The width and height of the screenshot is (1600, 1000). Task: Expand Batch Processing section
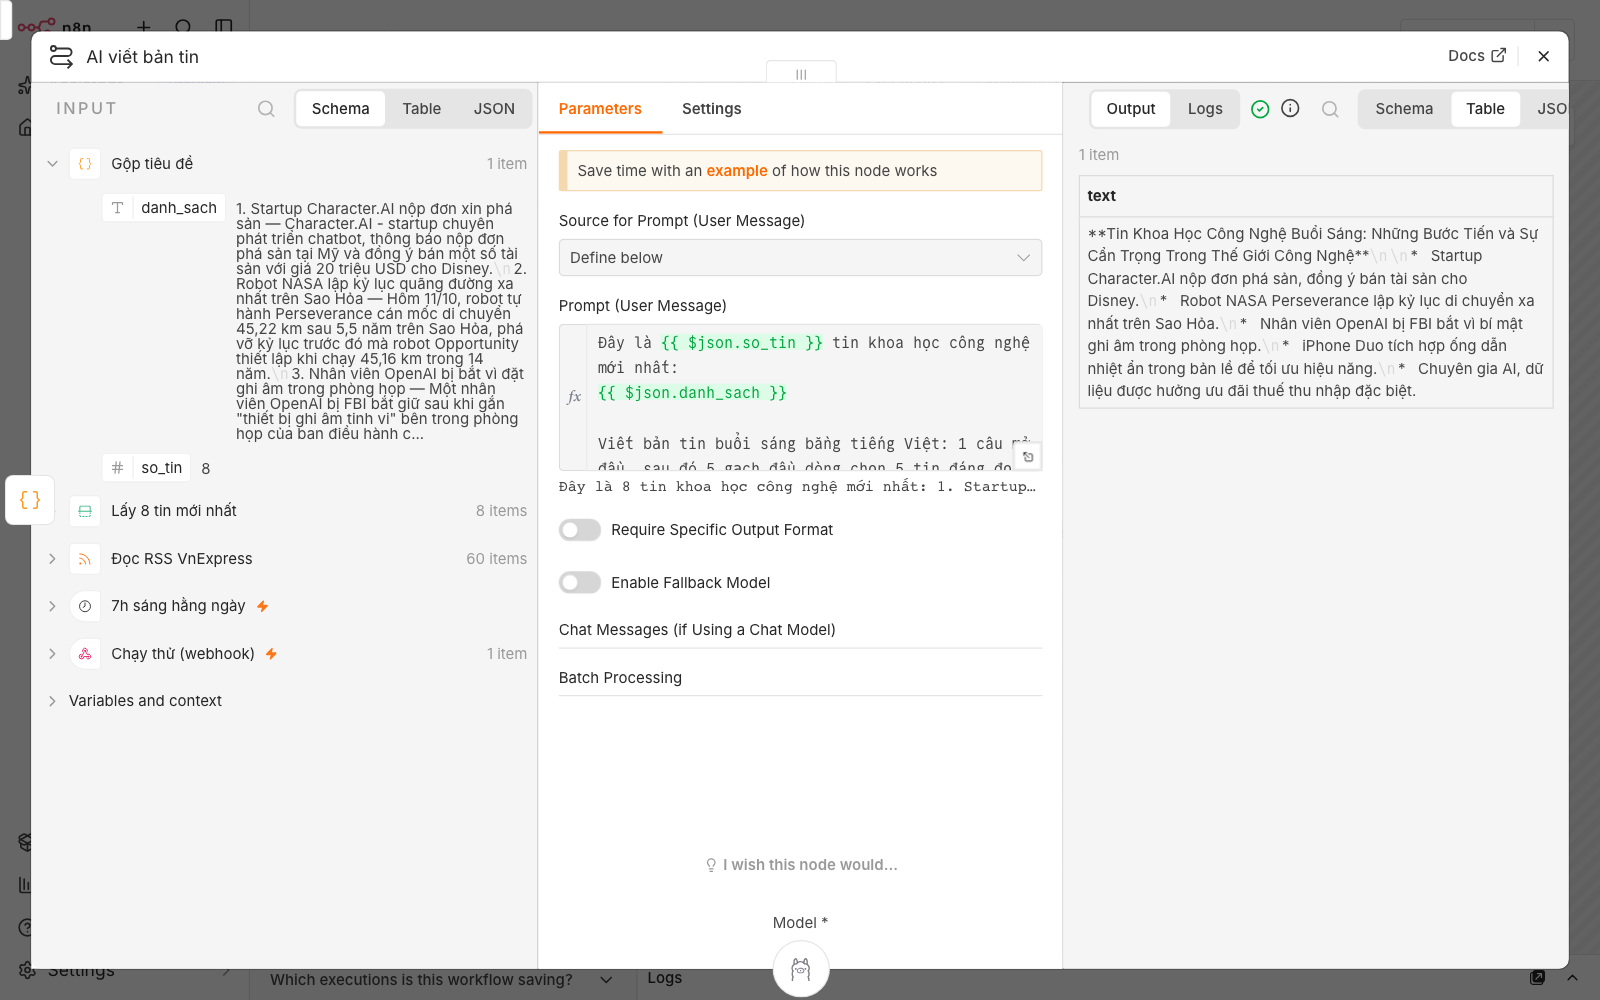pyautogui.click(x=800, y=678)
